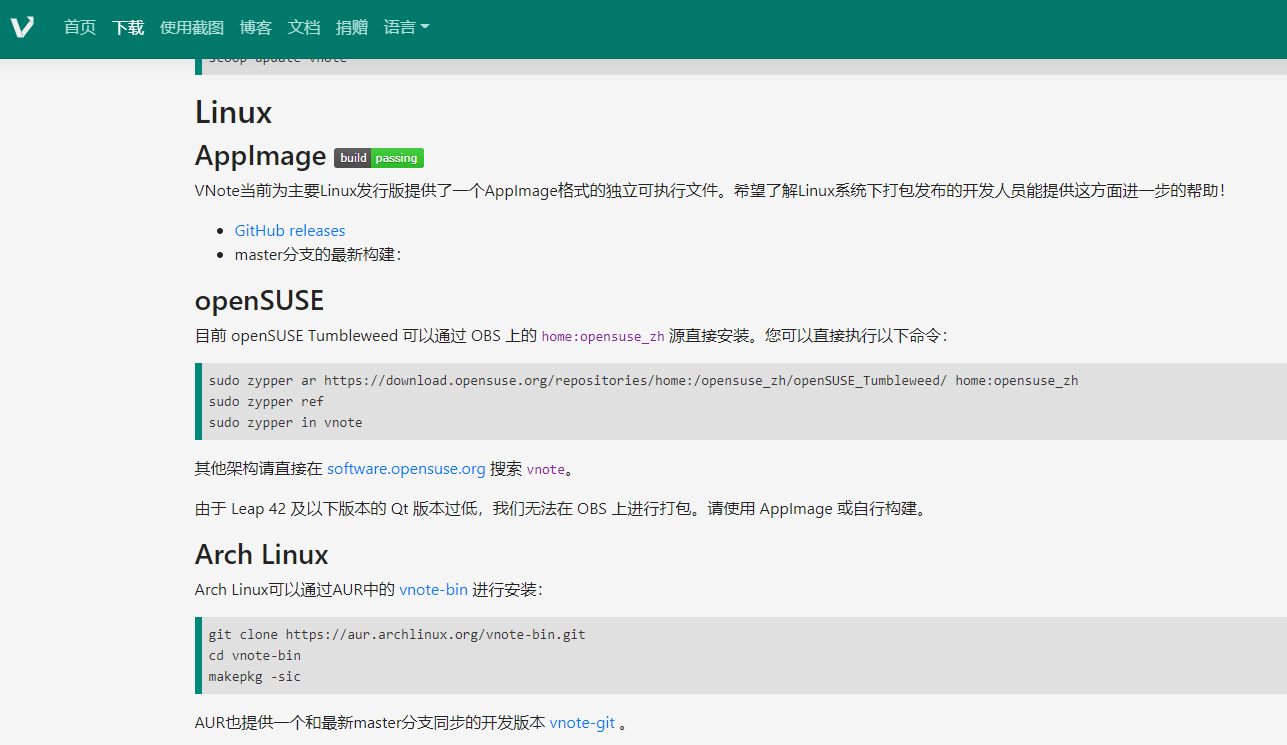
Task: Open the 博客 nav link
Action: [x=256, y=28]
